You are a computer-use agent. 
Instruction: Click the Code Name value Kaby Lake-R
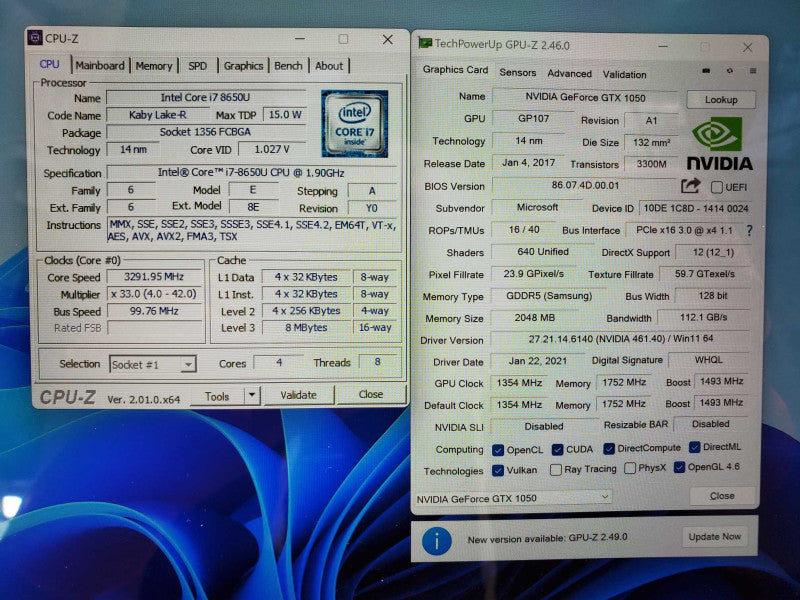pos(157,115)
